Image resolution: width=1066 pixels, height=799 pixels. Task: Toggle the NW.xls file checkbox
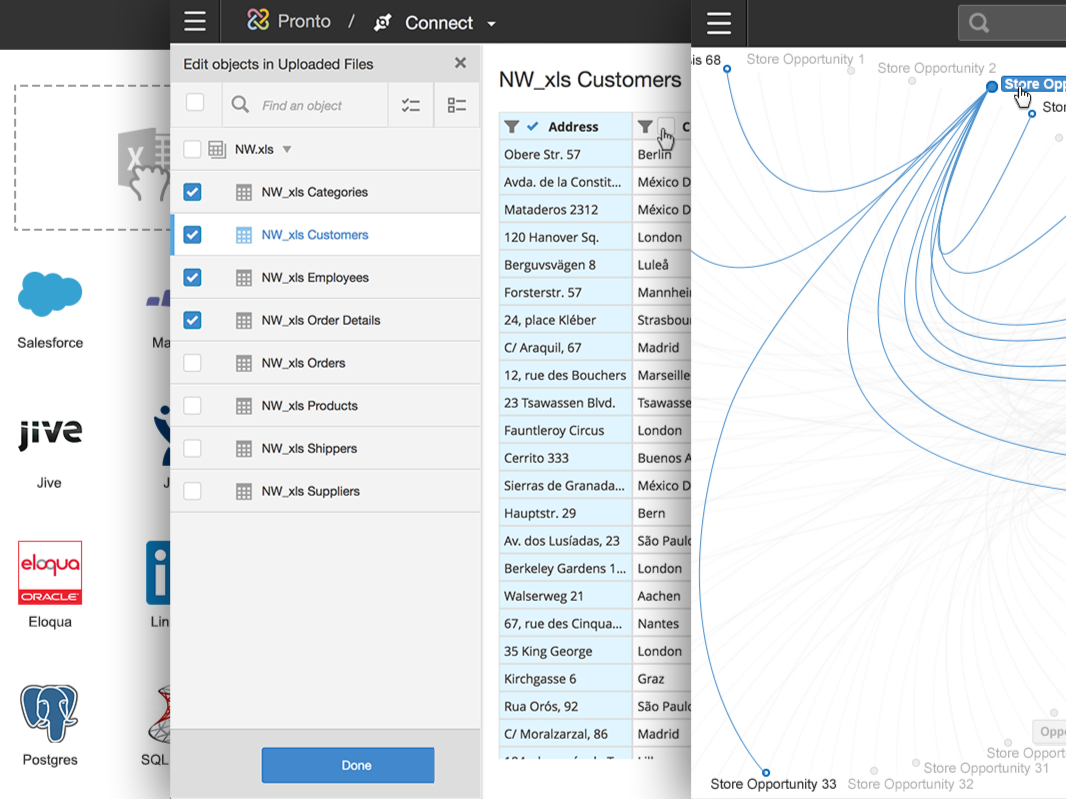coord(192,149)
